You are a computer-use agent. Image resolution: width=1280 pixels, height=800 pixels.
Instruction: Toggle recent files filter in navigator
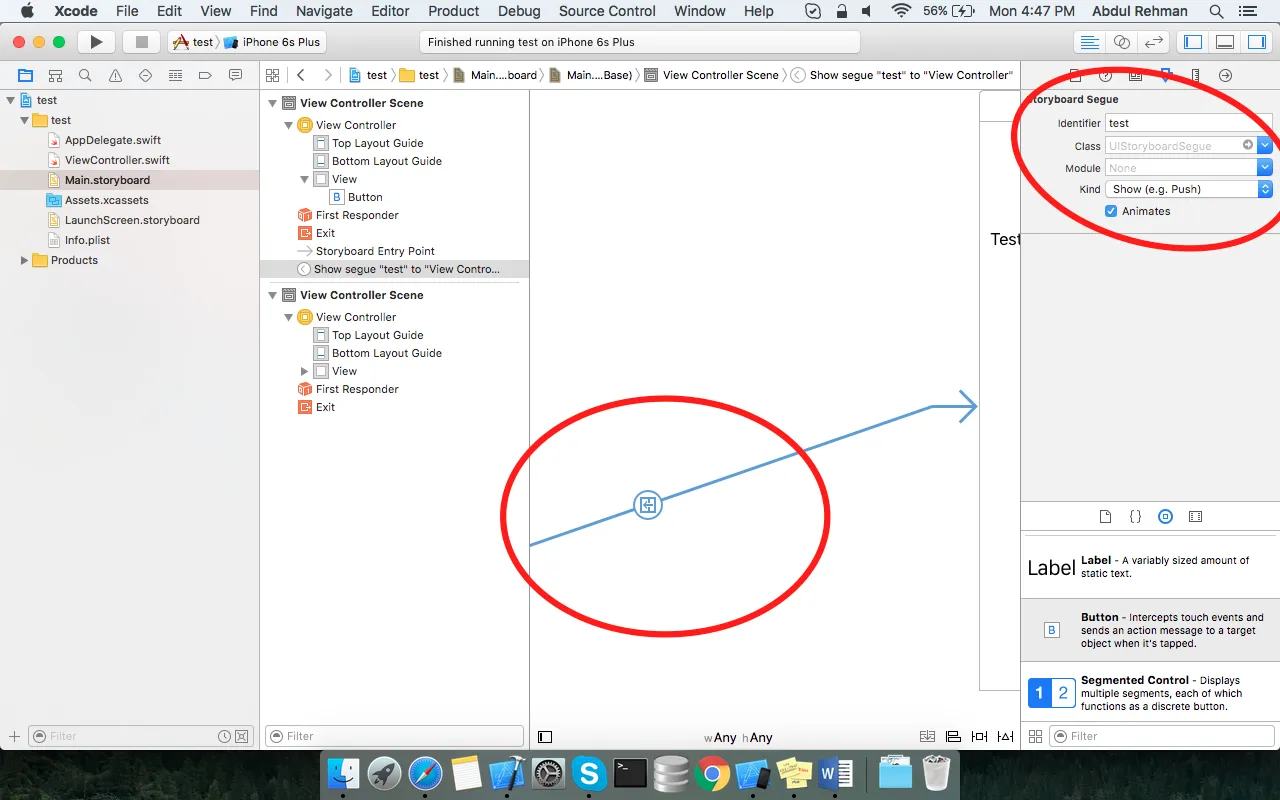(x=225, y=736)
